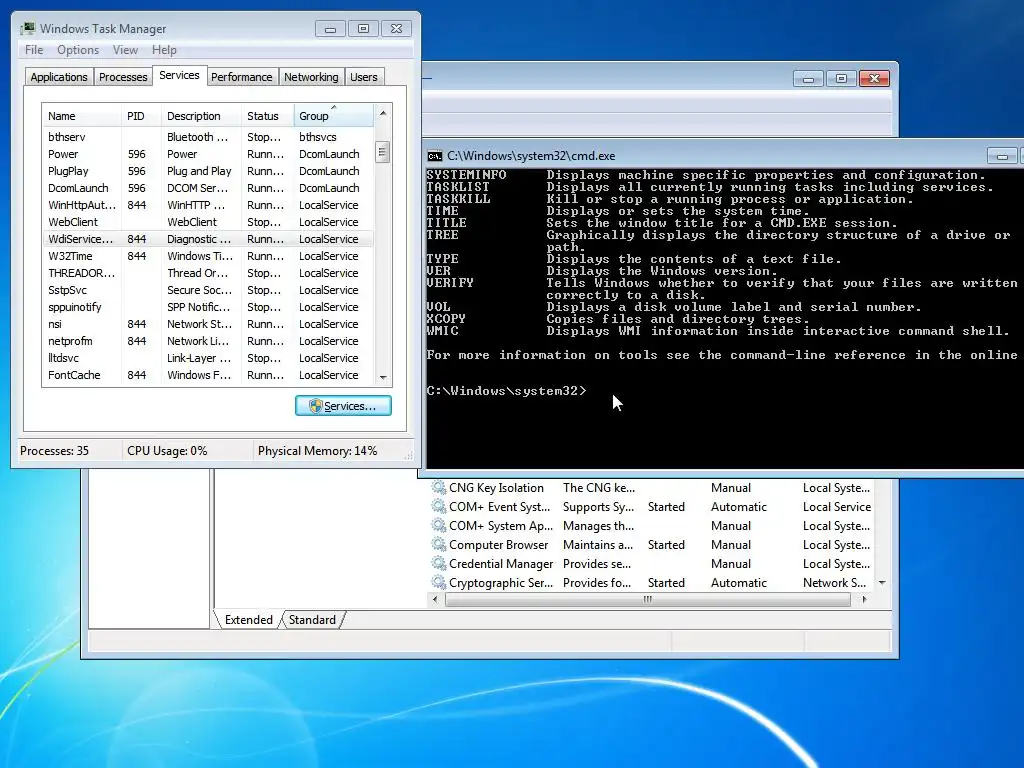Click the C:\Windows\system32> command prompt line
Image resolution: width=1024 pixels, height=768 pixels.
pyautogui.click(x=506, y=391)
